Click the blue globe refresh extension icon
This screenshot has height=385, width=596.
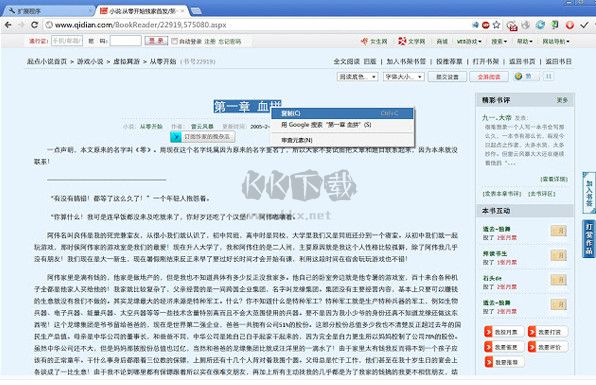pyautogui.click(x=540, y=25)
